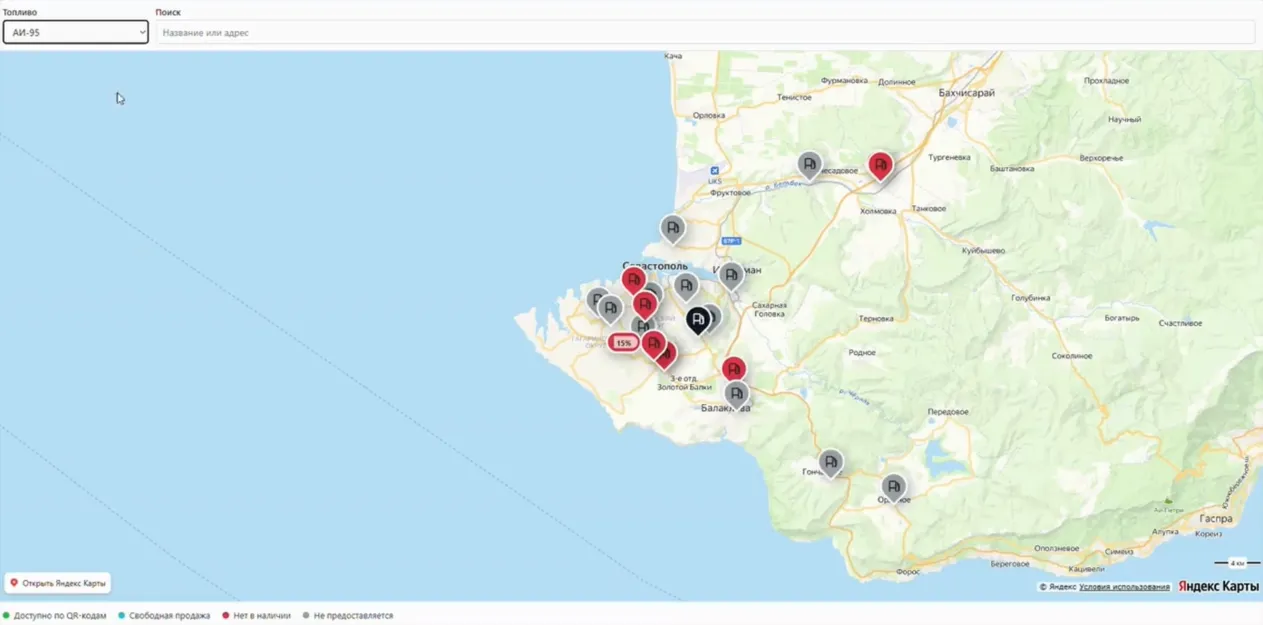Click the gray fuel marker near Гончарное
This screenshot has height=625, width=1263.
[830, 463]
